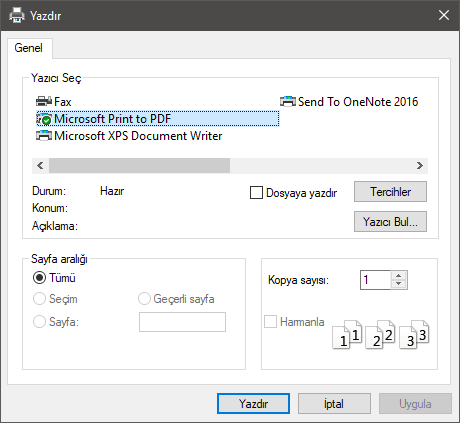Choose the Microsoft Print to PDF printer icon
The width and height of the screenshot is (460, 423).
pos(44,119)
